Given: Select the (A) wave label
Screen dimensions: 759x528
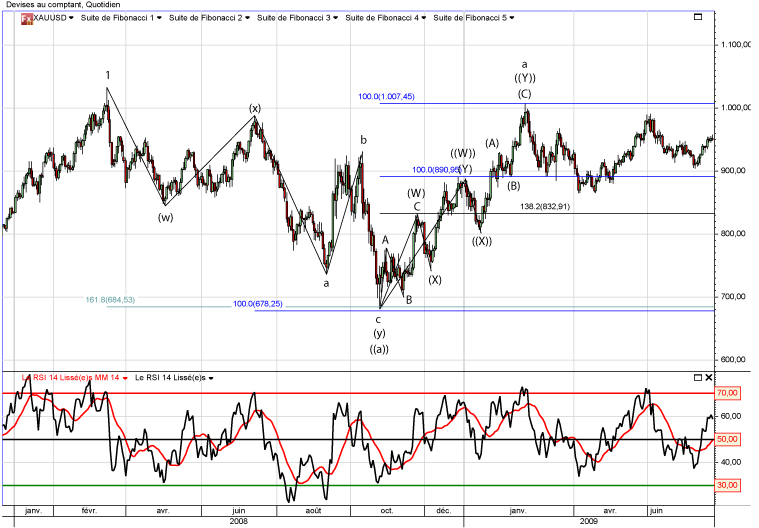Looking at the screenshot, I should pyautogui.click(x=492, y=143).
